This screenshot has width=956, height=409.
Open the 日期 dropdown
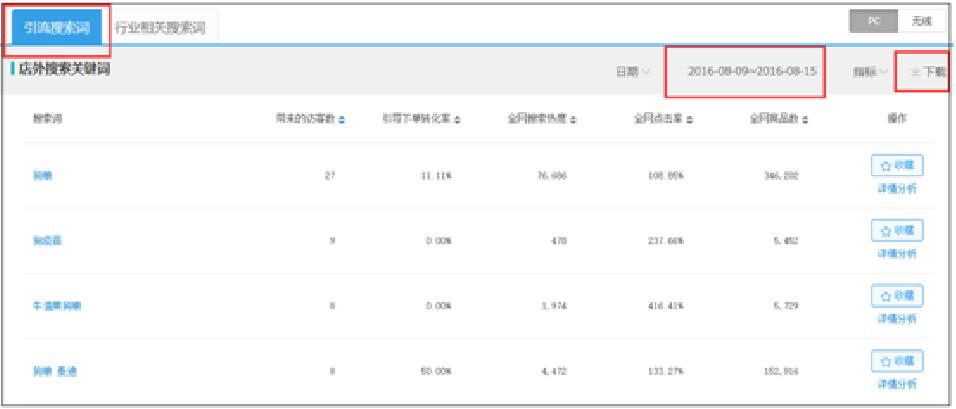pyautogui.click(x=632, y=71)
